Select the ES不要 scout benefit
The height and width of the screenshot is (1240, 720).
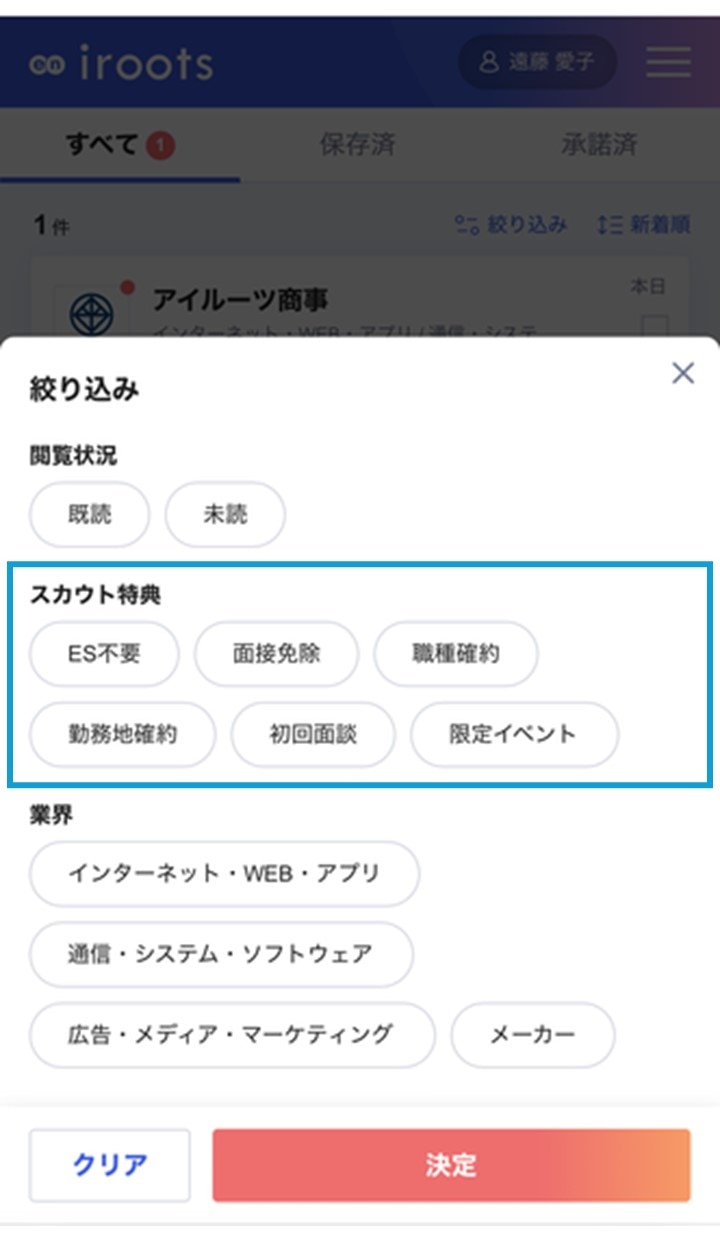(x=104, y=654)
